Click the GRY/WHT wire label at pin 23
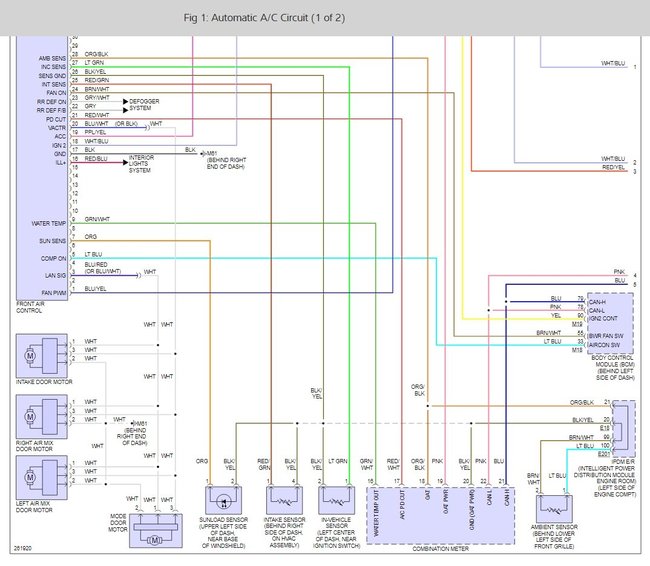This screenshot has height=566, width=650. (x=97, y=98)
